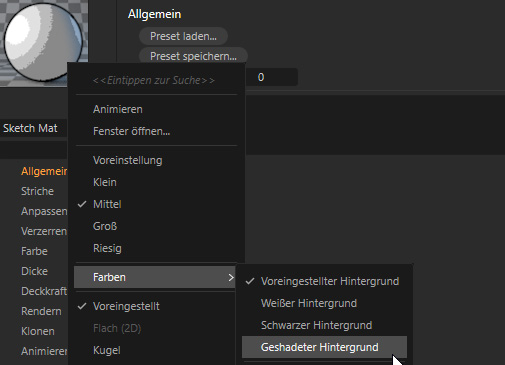Image resolution: width=505 pixels, height=365 pixels.
Task: Expand the Farben submenu arrow
Action: click(x=231, y=277)
